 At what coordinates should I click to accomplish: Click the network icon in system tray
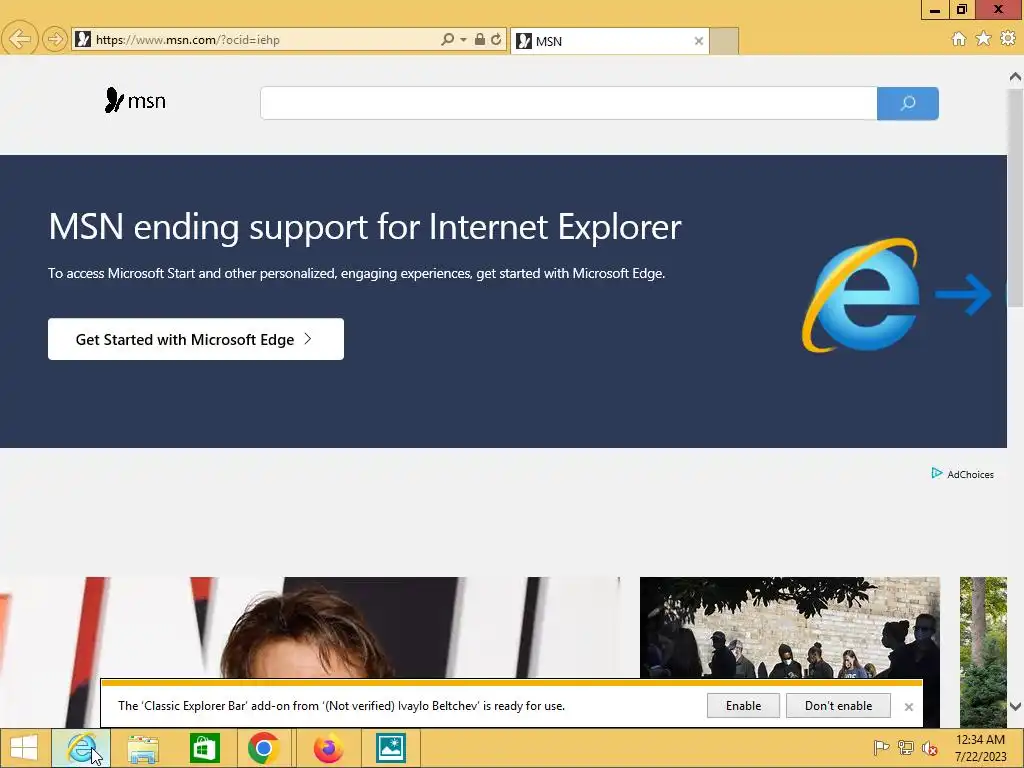coord(906,747)
